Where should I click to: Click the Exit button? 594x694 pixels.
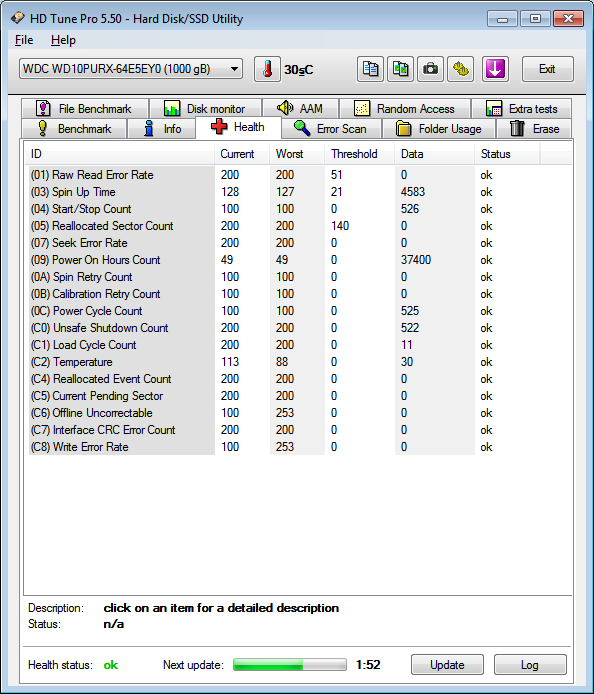click(548, 69)
